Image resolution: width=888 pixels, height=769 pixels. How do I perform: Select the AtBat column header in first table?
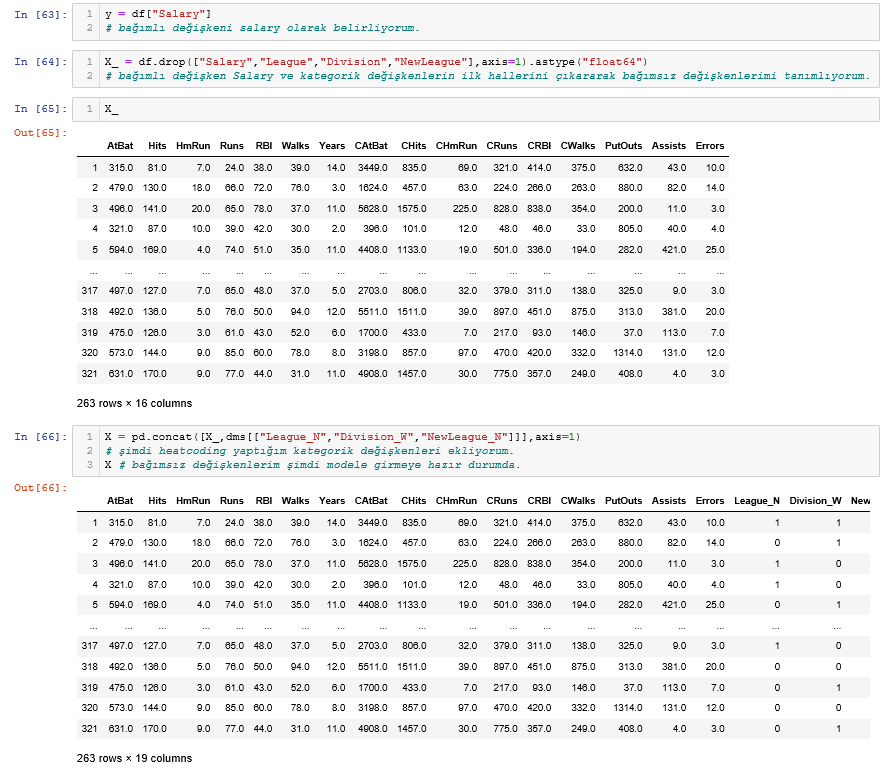(119, 145)
